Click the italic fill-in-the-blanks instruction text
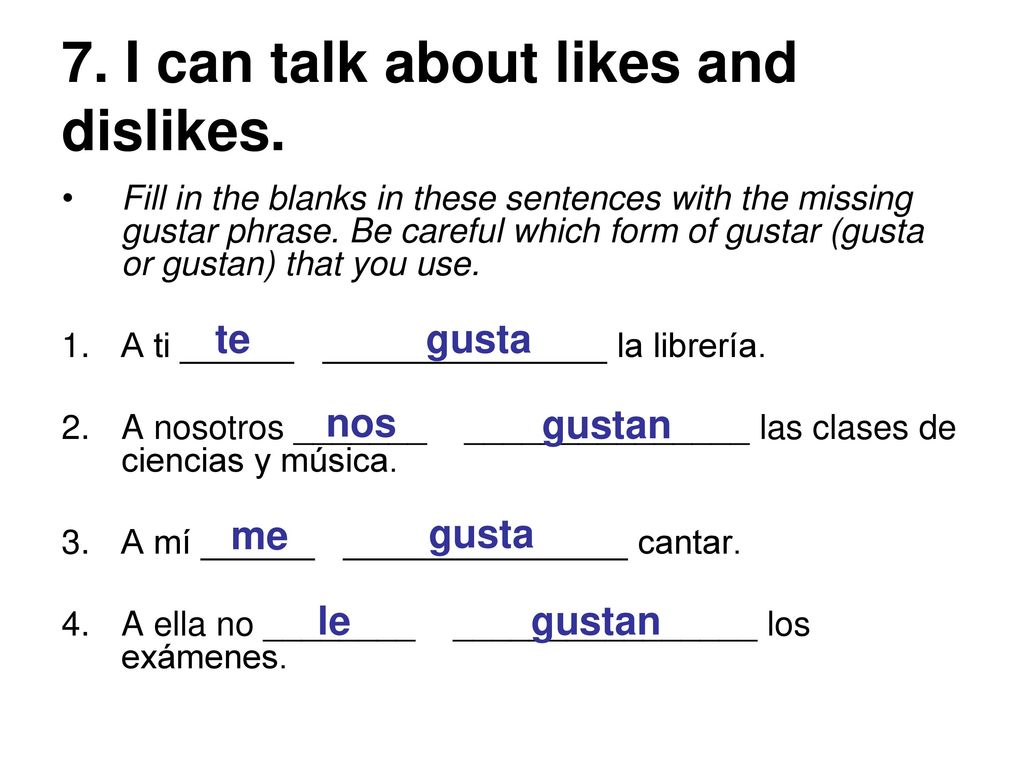The width and height of the screenshot is (1024, 768). coord(524,232)
